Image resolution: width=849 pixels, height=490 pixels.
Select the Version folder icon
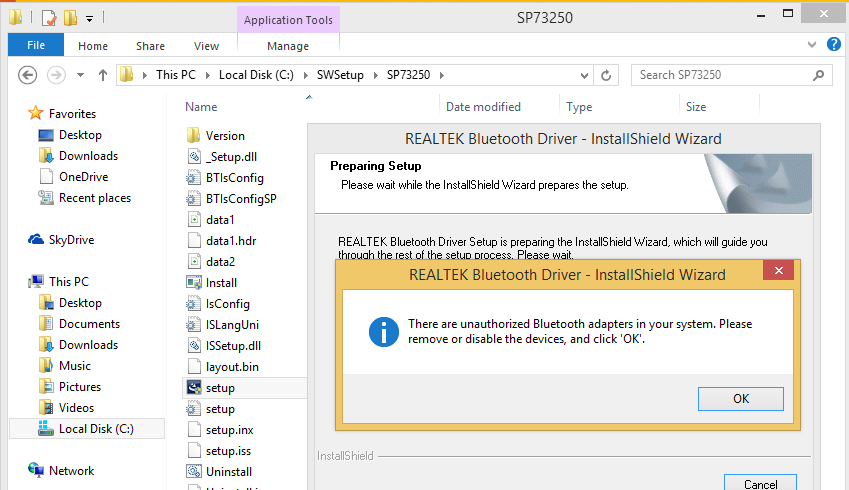click(193, 135)
